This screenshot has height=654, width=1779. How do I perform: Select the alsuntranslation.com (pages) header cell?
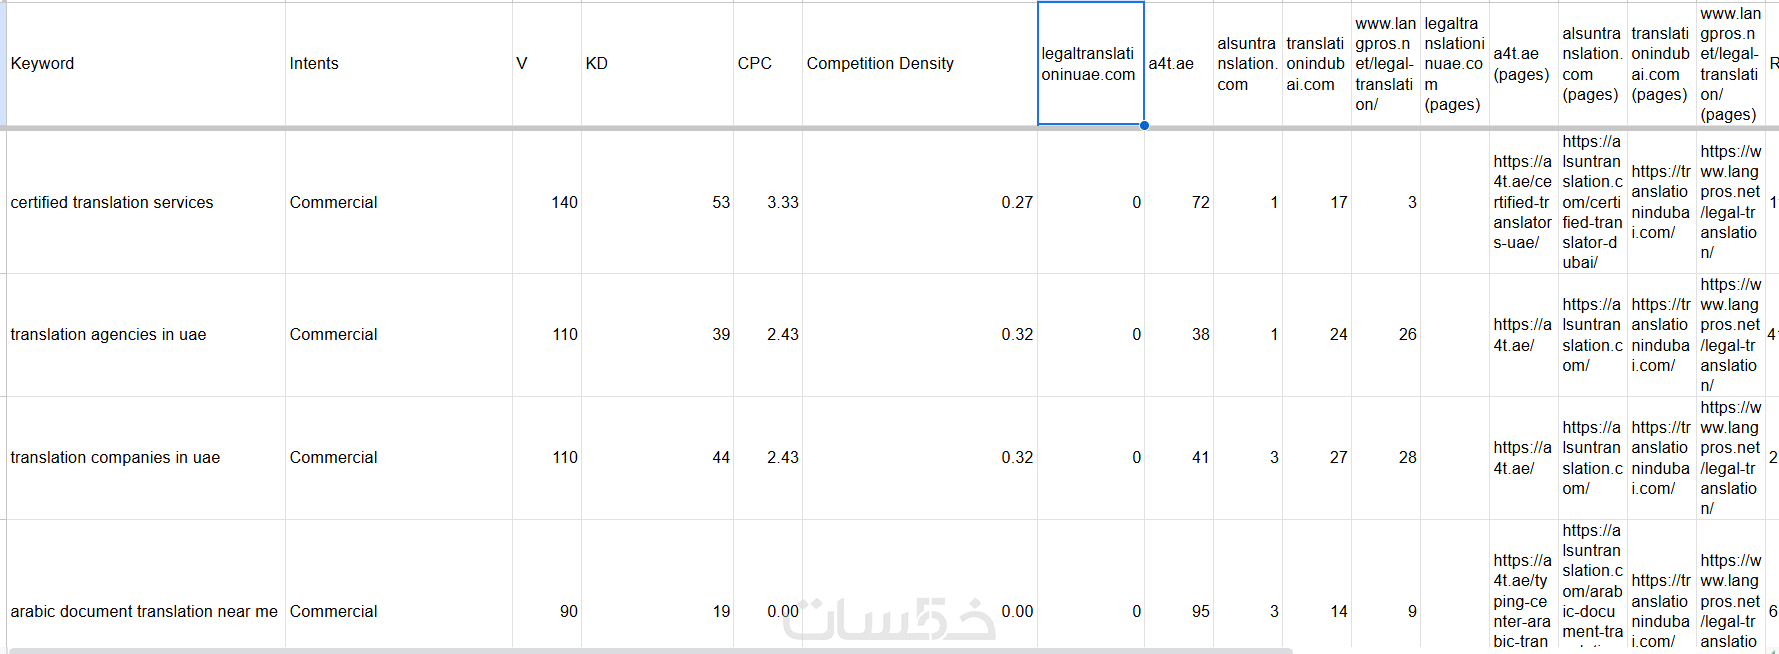pos(1593,64)
